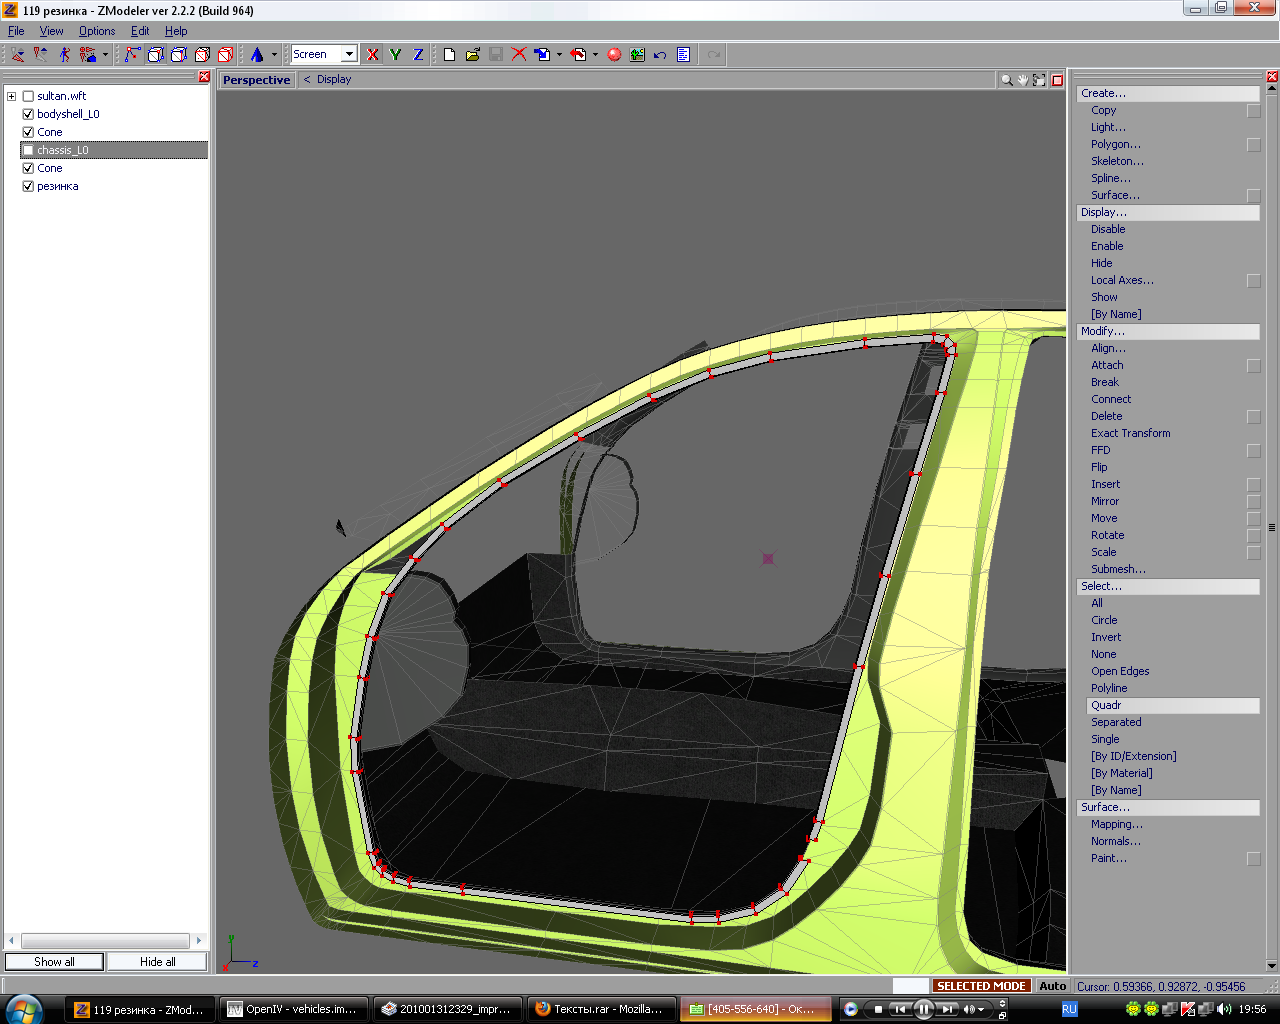Viewport: 1280px width, 1024px height.
Task: Click the Hide all button
Action: click(157, 962)
